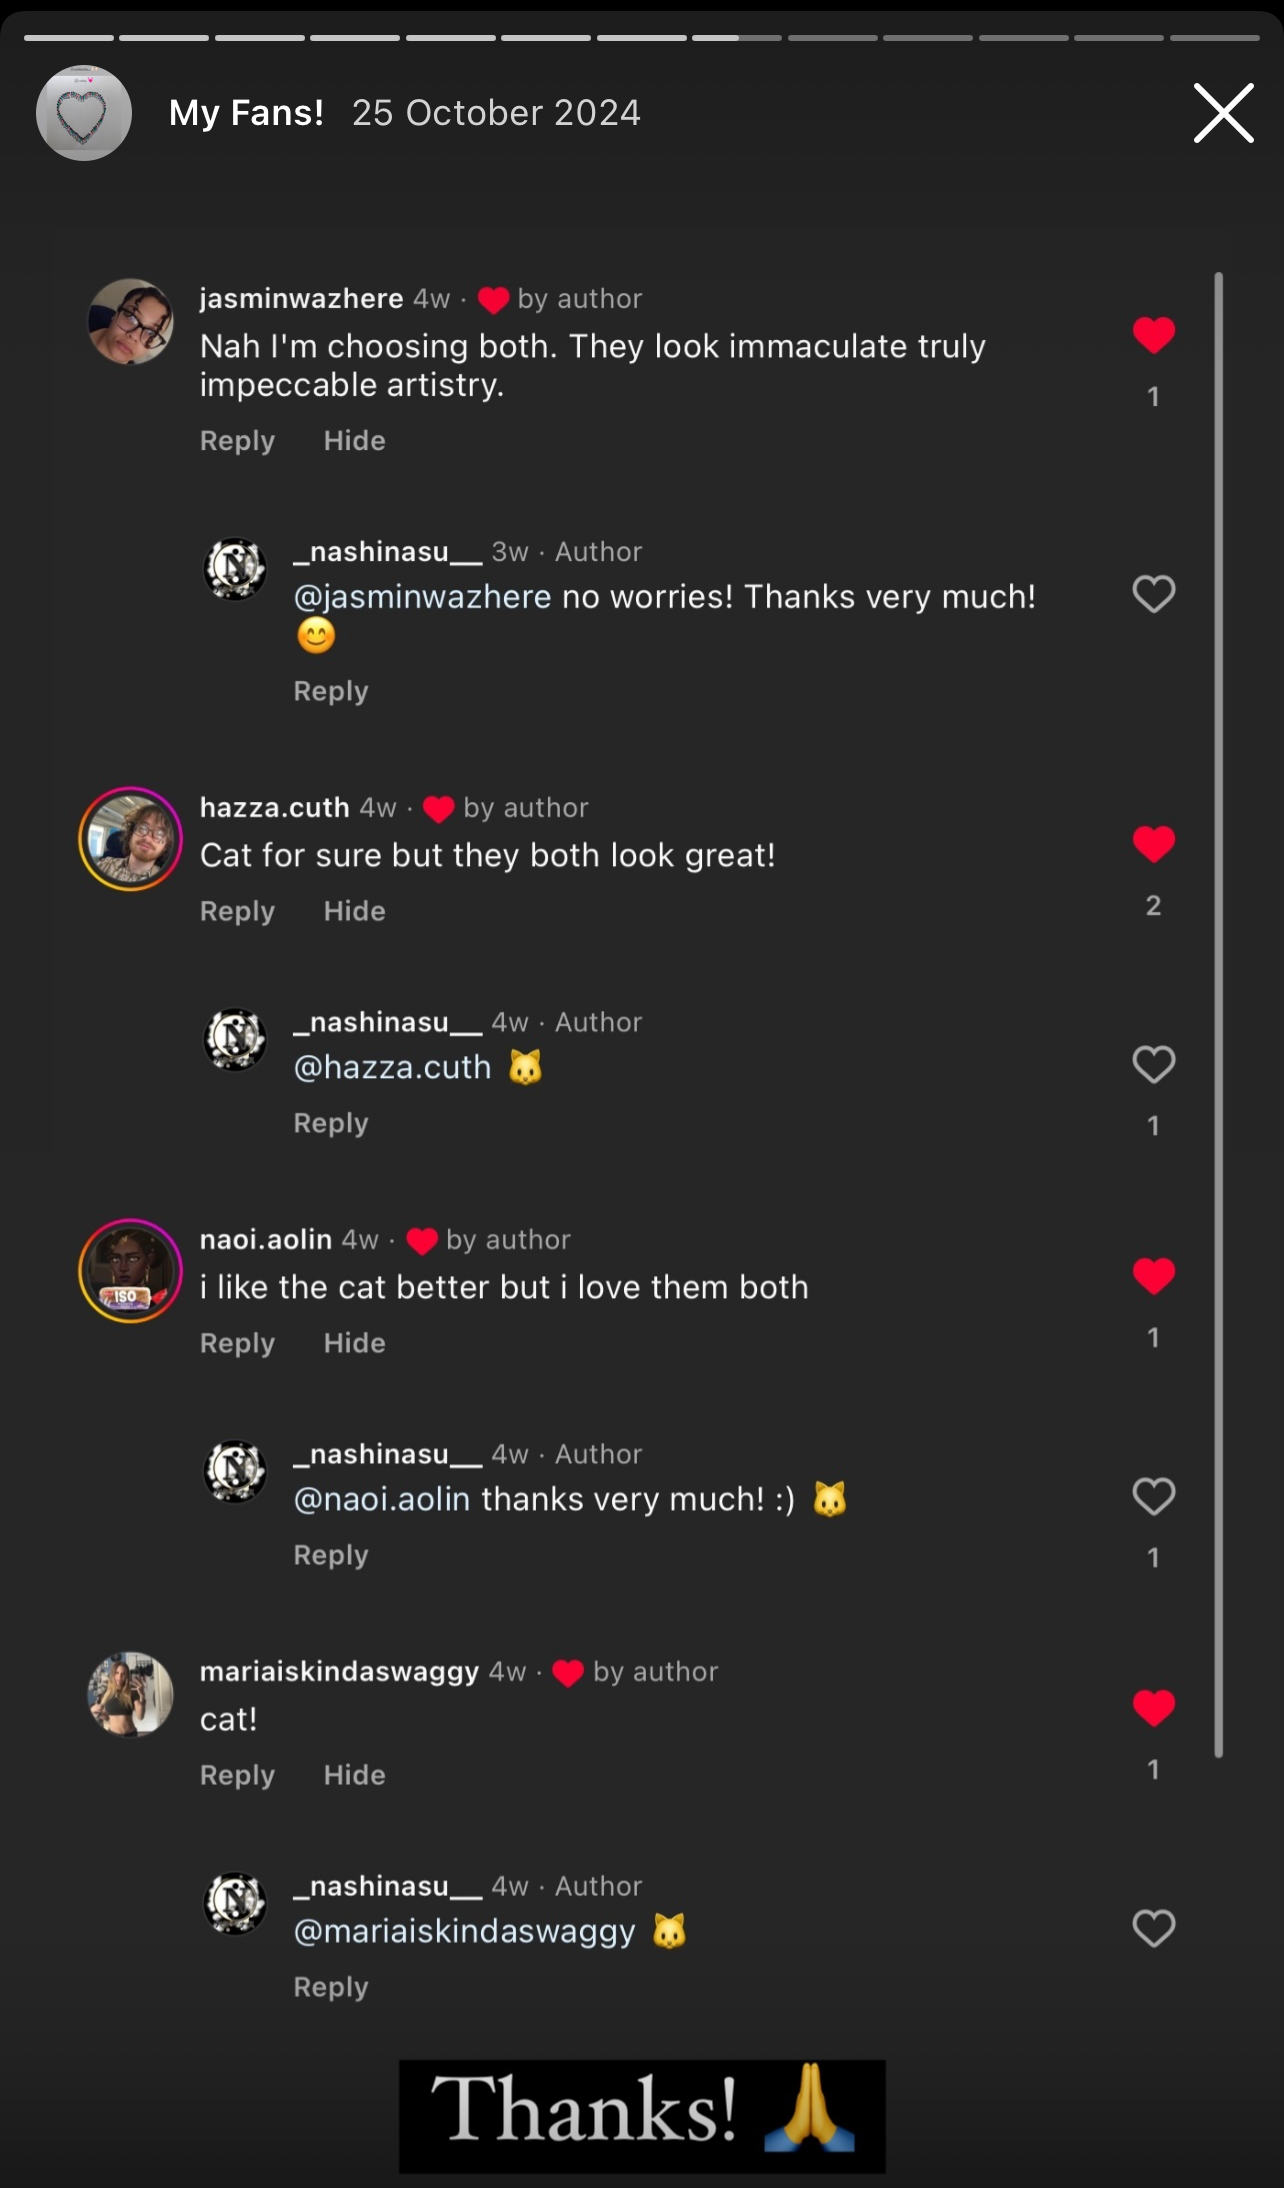Hide the comment from naoi.aolin
This screenshot has height=2188, width=1284.
click(x=354, y=1343)
